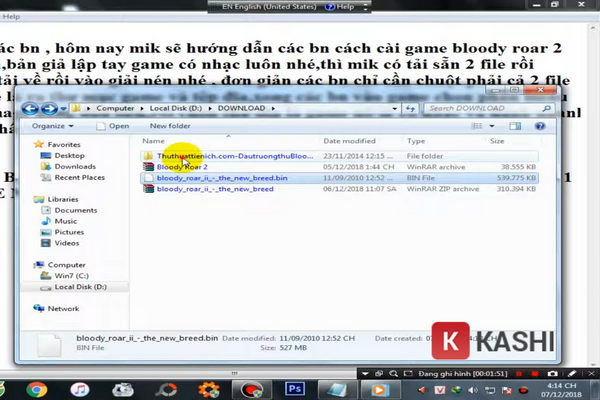600x400 pixels.
Task: Click Help on the language bar
Action: 340,7
